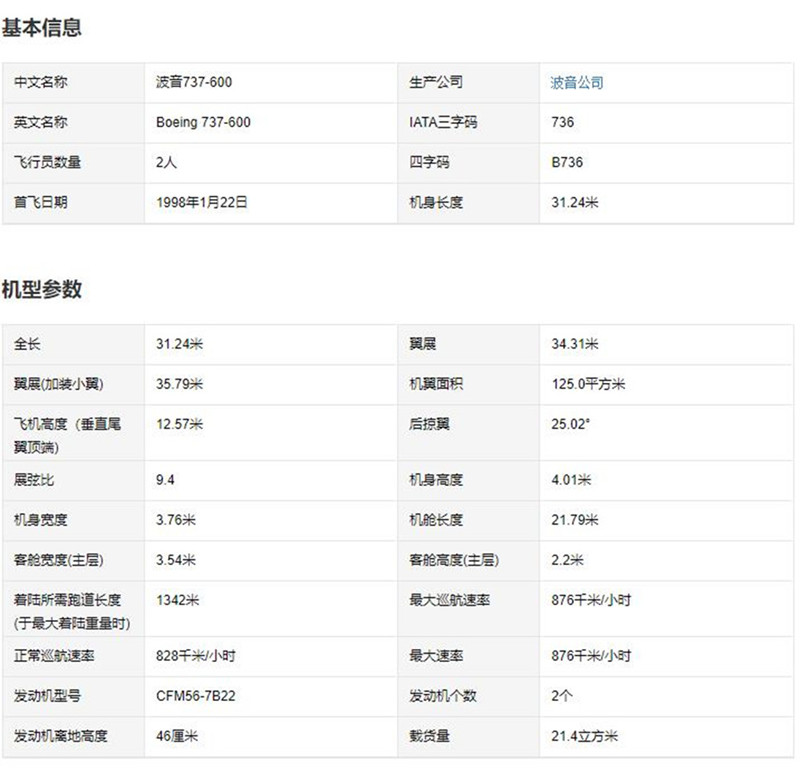The height and width of the screenshot is (772, 800).
Task: Select the Boeing 737-600 value
Action: tap(203, 122)
